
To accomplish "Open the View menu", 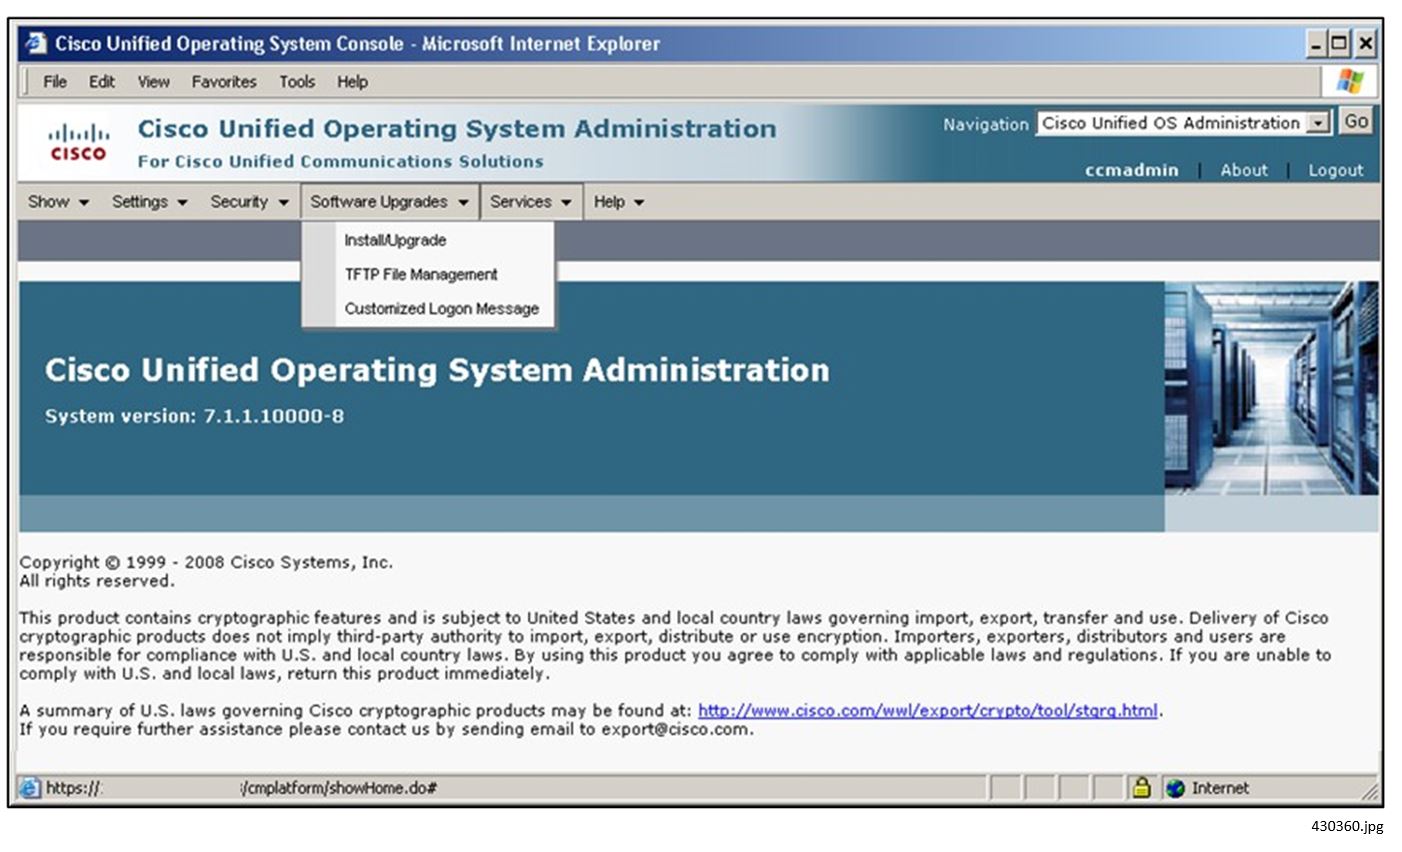I will [x=153, y=82].
